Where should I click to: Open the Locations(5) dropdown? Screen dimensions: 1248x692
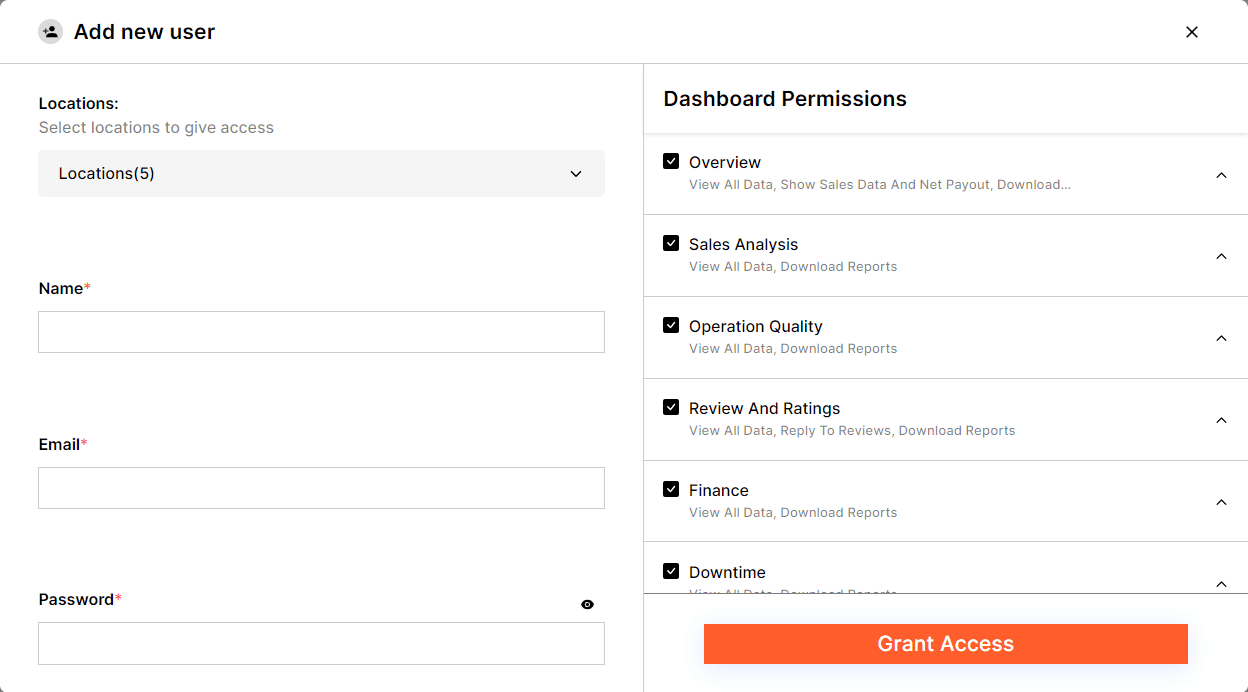pyautogui.click(x=321, y=173)
